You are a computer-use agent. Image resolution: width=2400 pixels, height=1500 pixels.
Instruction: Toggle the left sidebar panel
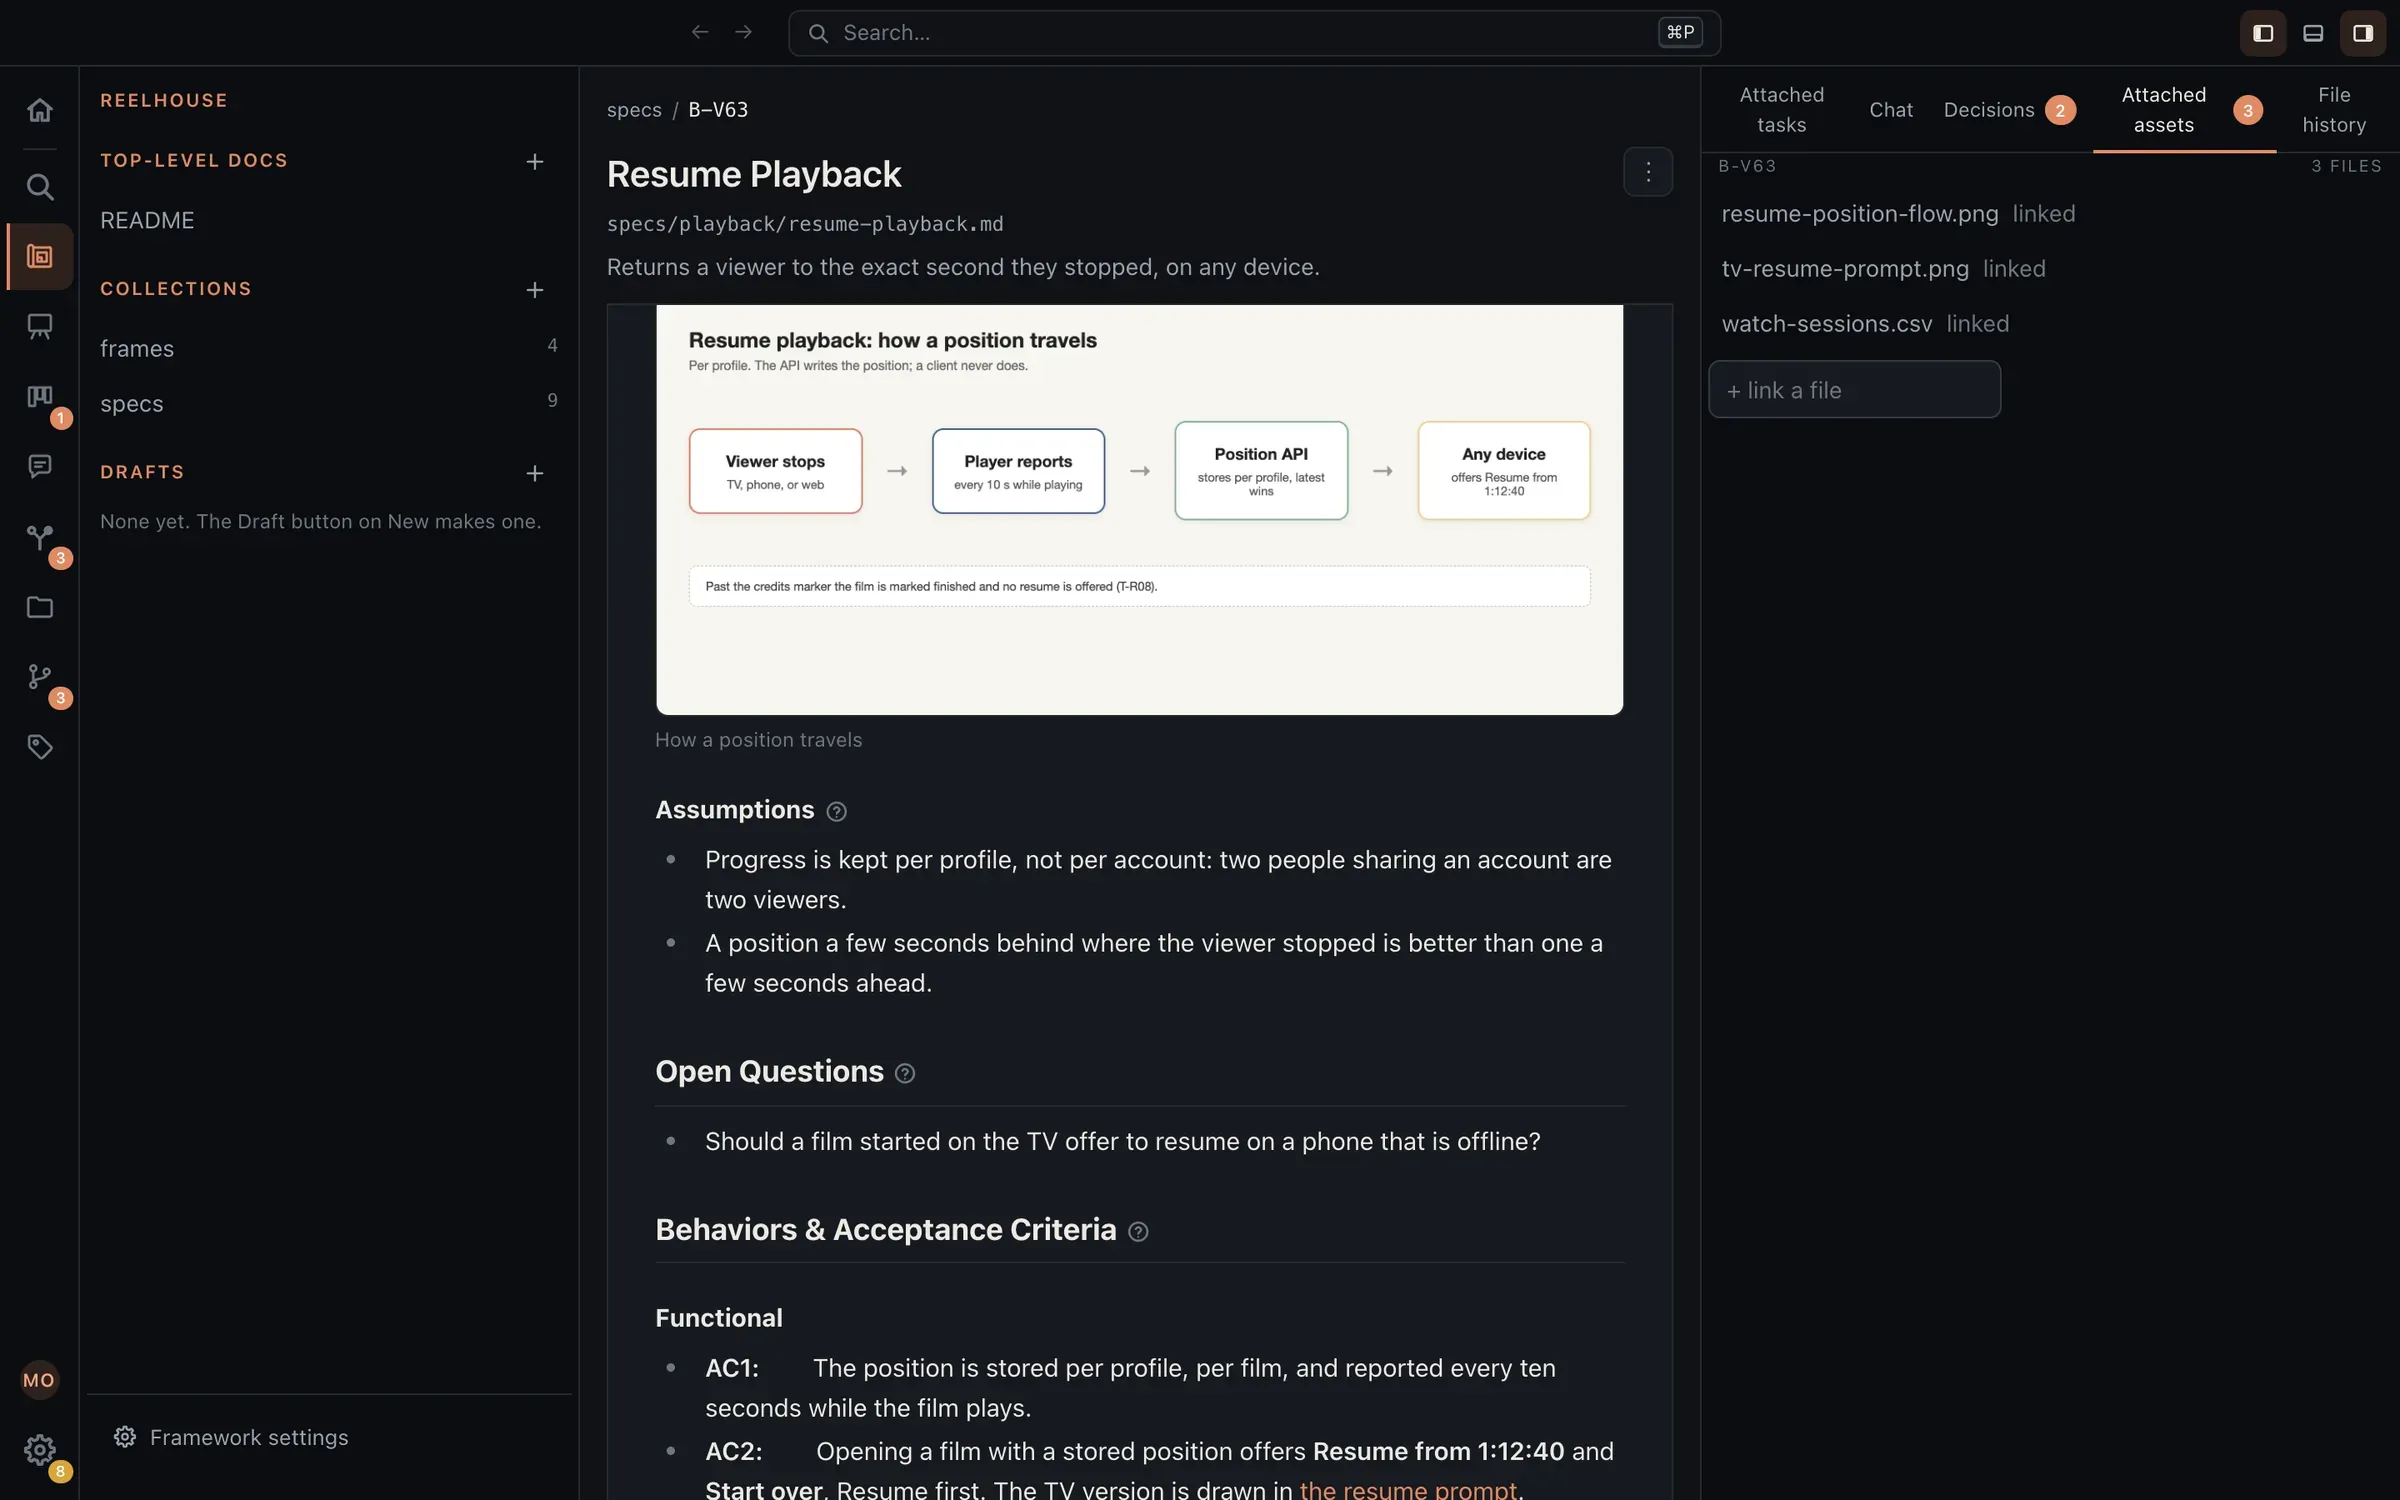coord(2263,33)
